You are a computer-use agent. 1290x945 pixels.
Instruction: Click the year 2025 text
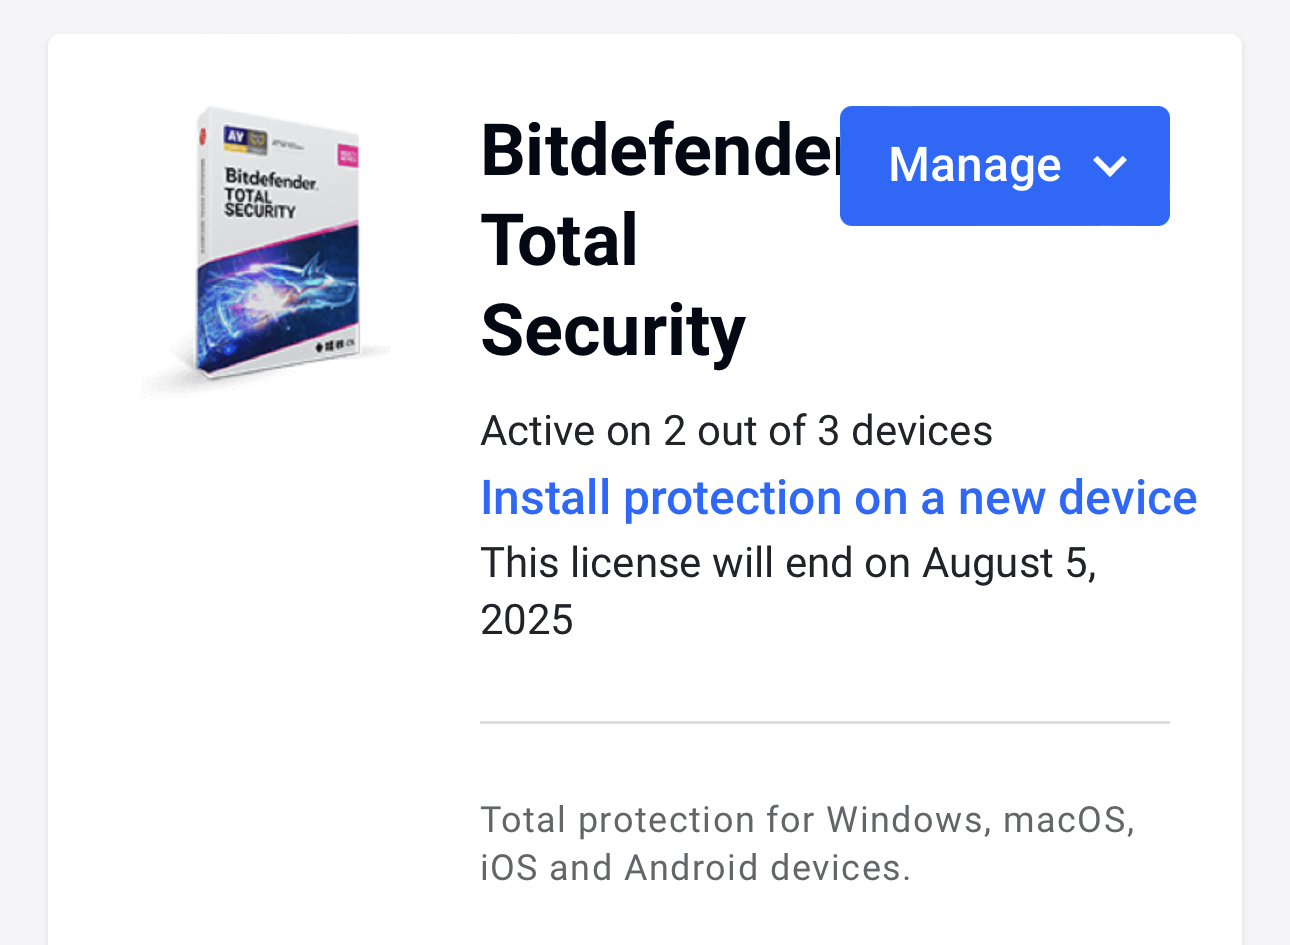pos(527,620)
